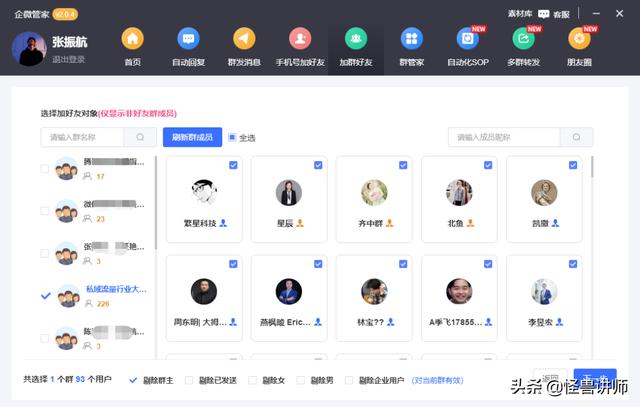The width and height of the screenshot is (640, 407).
Task: Click the 客服 text link
Action: [561, 15]
